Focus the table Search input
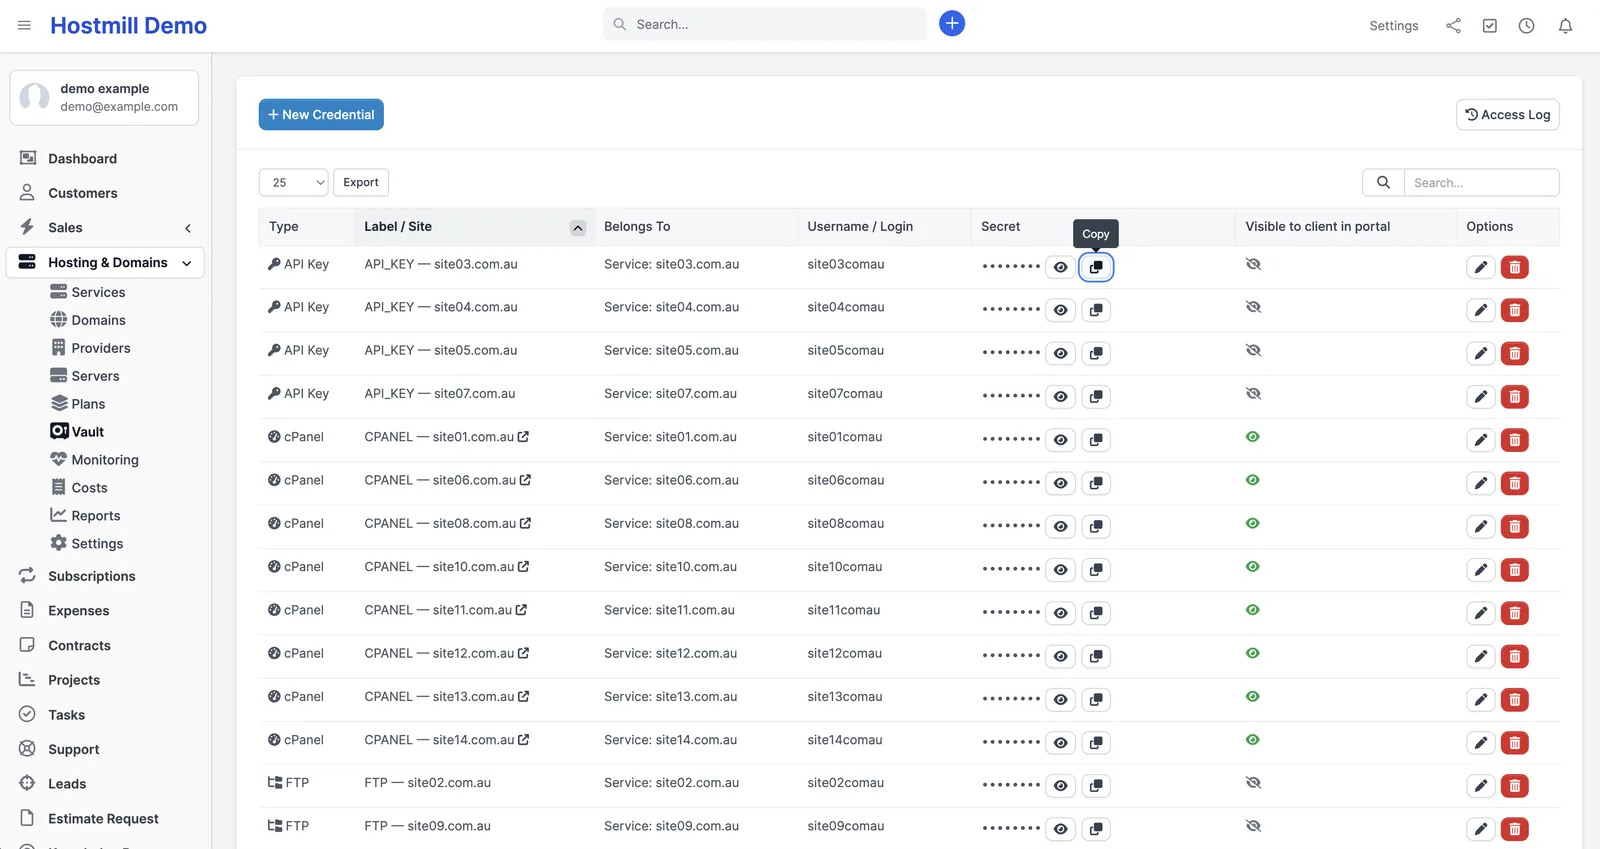 (1481, 182)
